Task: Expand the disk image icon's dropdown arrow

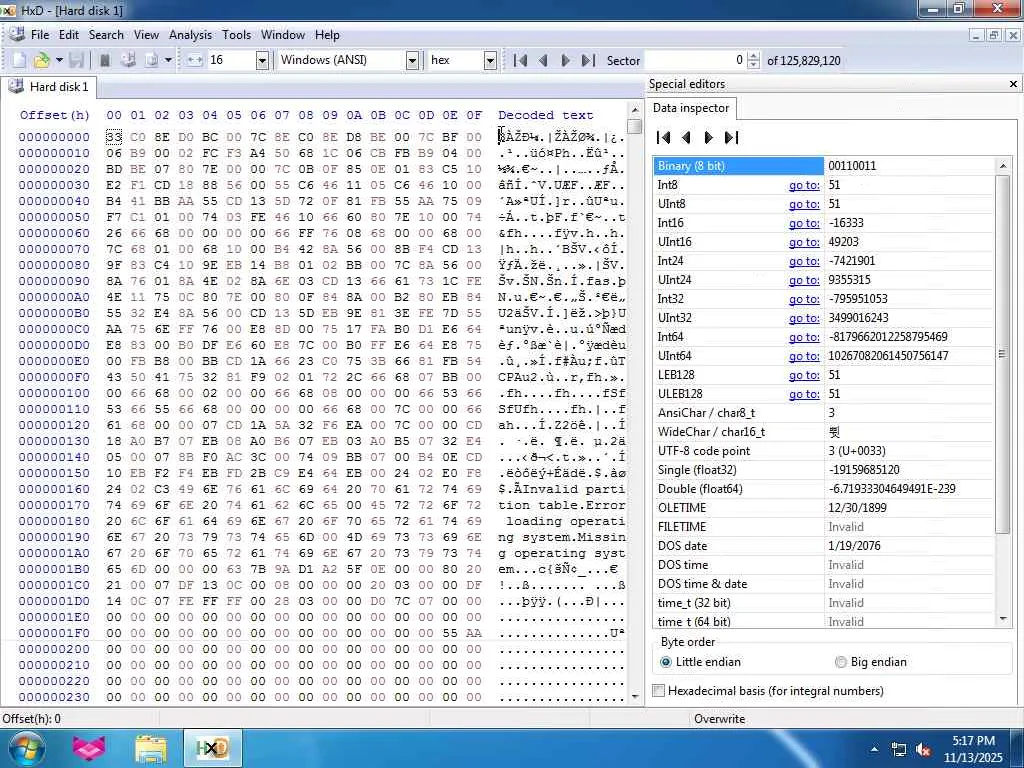Action: 168,60
